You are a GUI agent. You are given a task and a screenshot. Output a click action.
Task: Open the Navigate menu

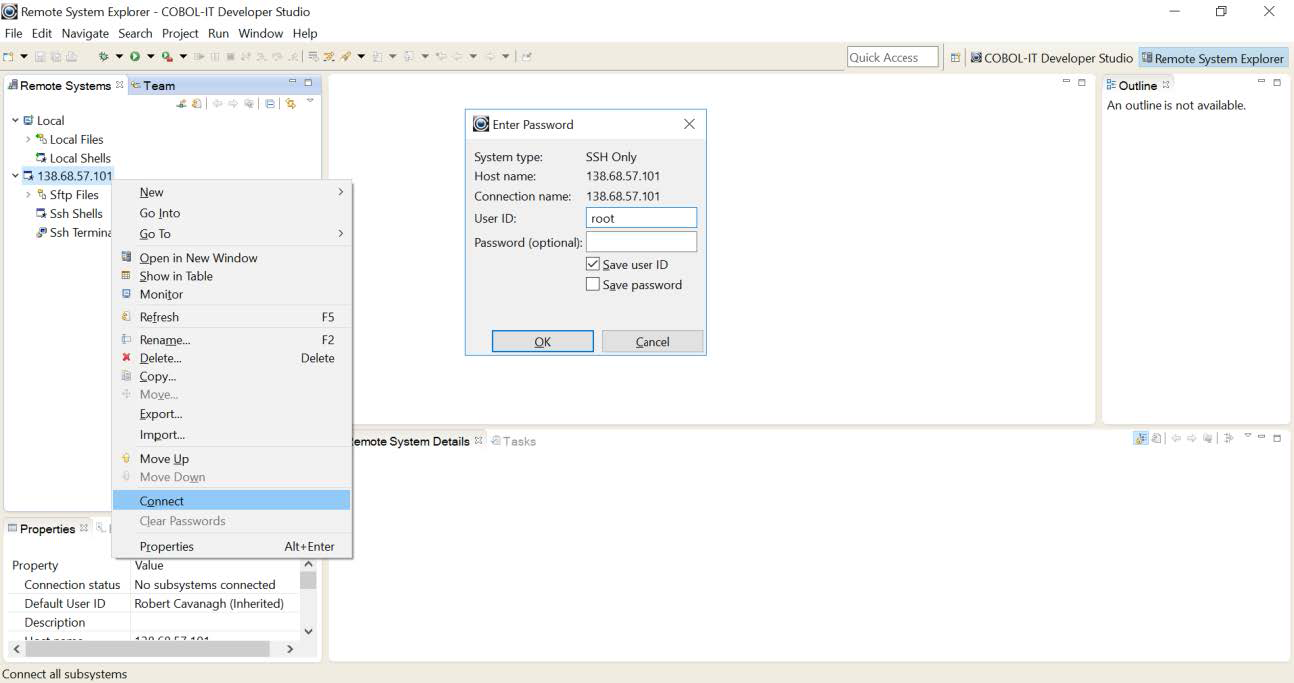[x=85, y=33]
